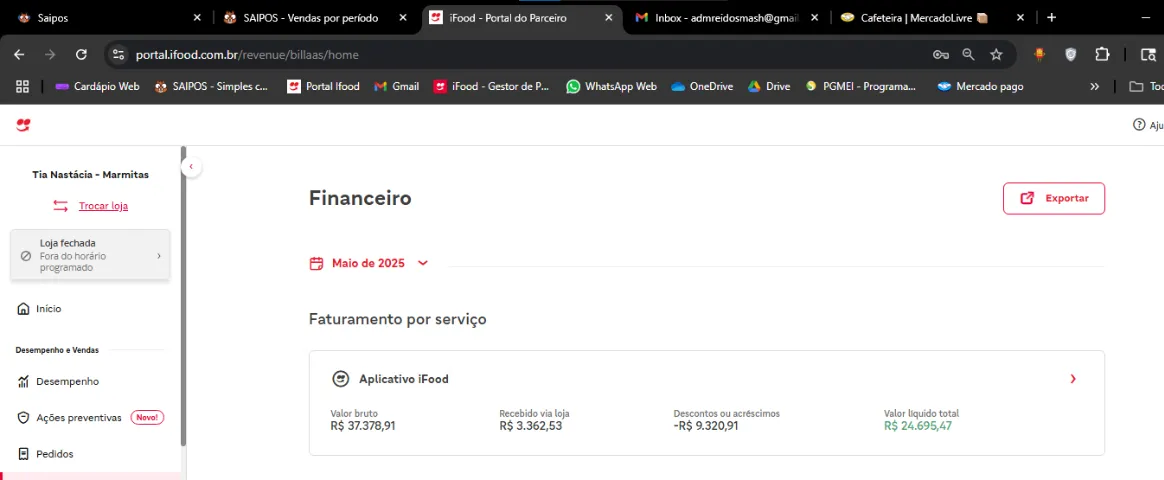Screen dimensions: 1164x480
Task: Click the zoom magnifier icon in the address bar
Action: click(969, 54)
